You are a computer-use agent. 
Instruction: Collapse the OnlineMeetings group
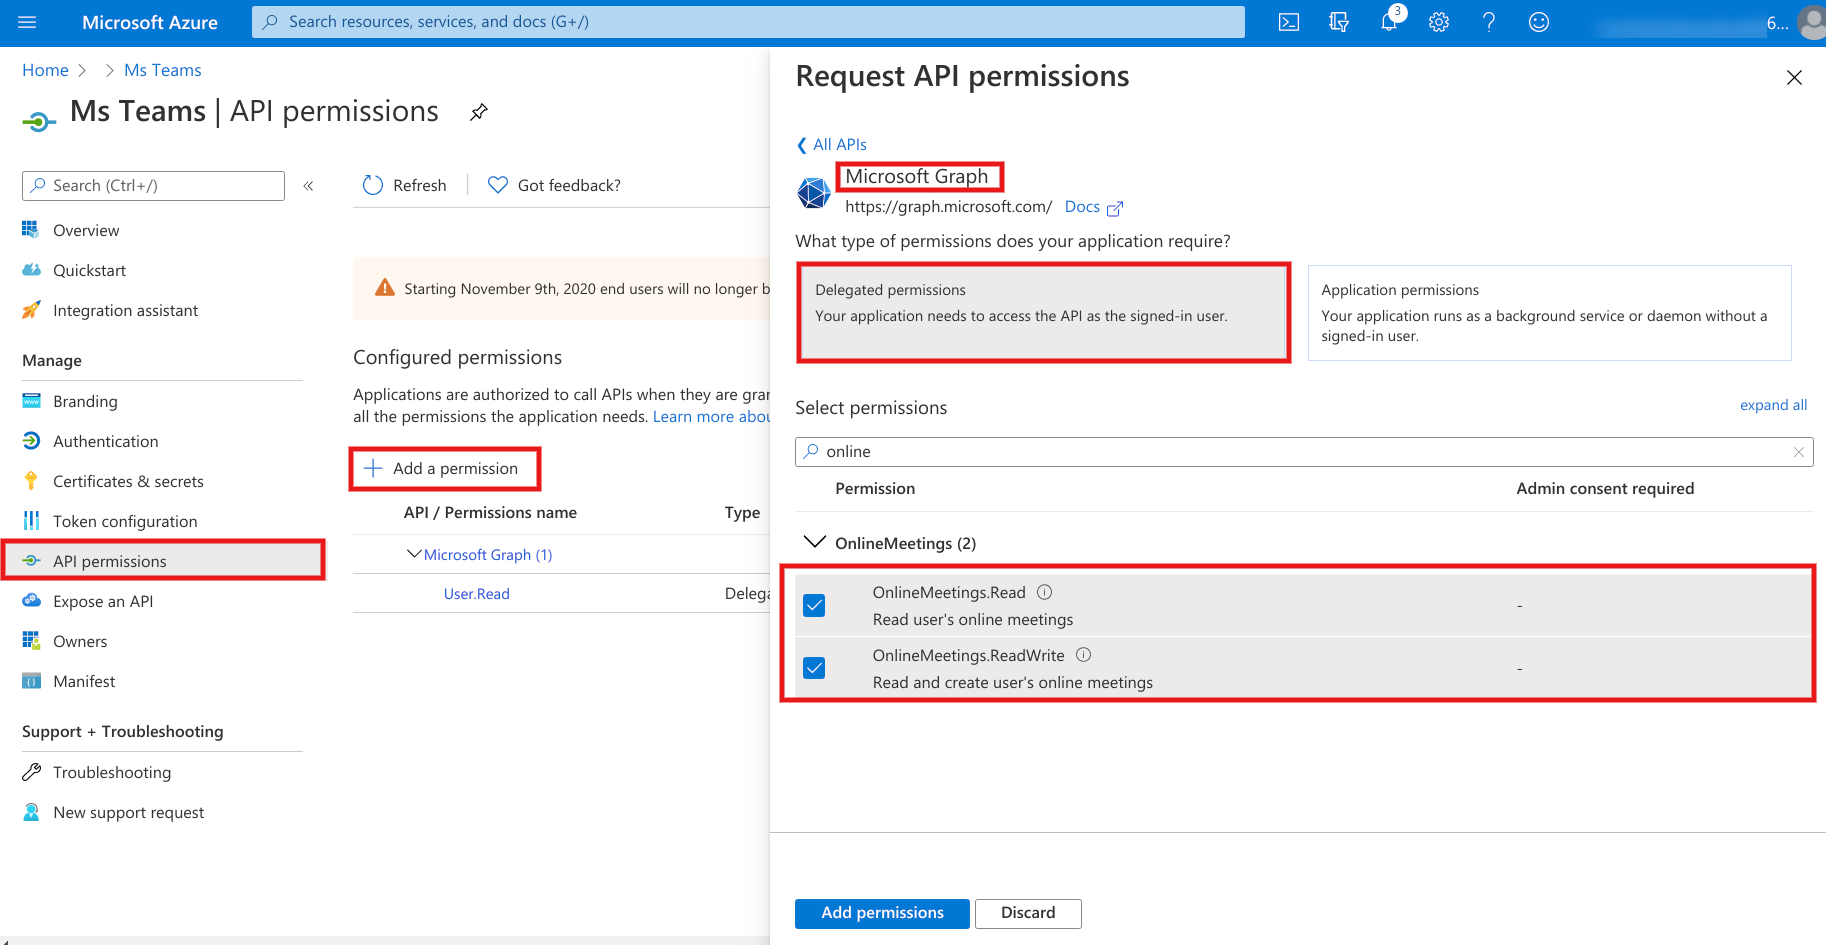click(815, 542)
